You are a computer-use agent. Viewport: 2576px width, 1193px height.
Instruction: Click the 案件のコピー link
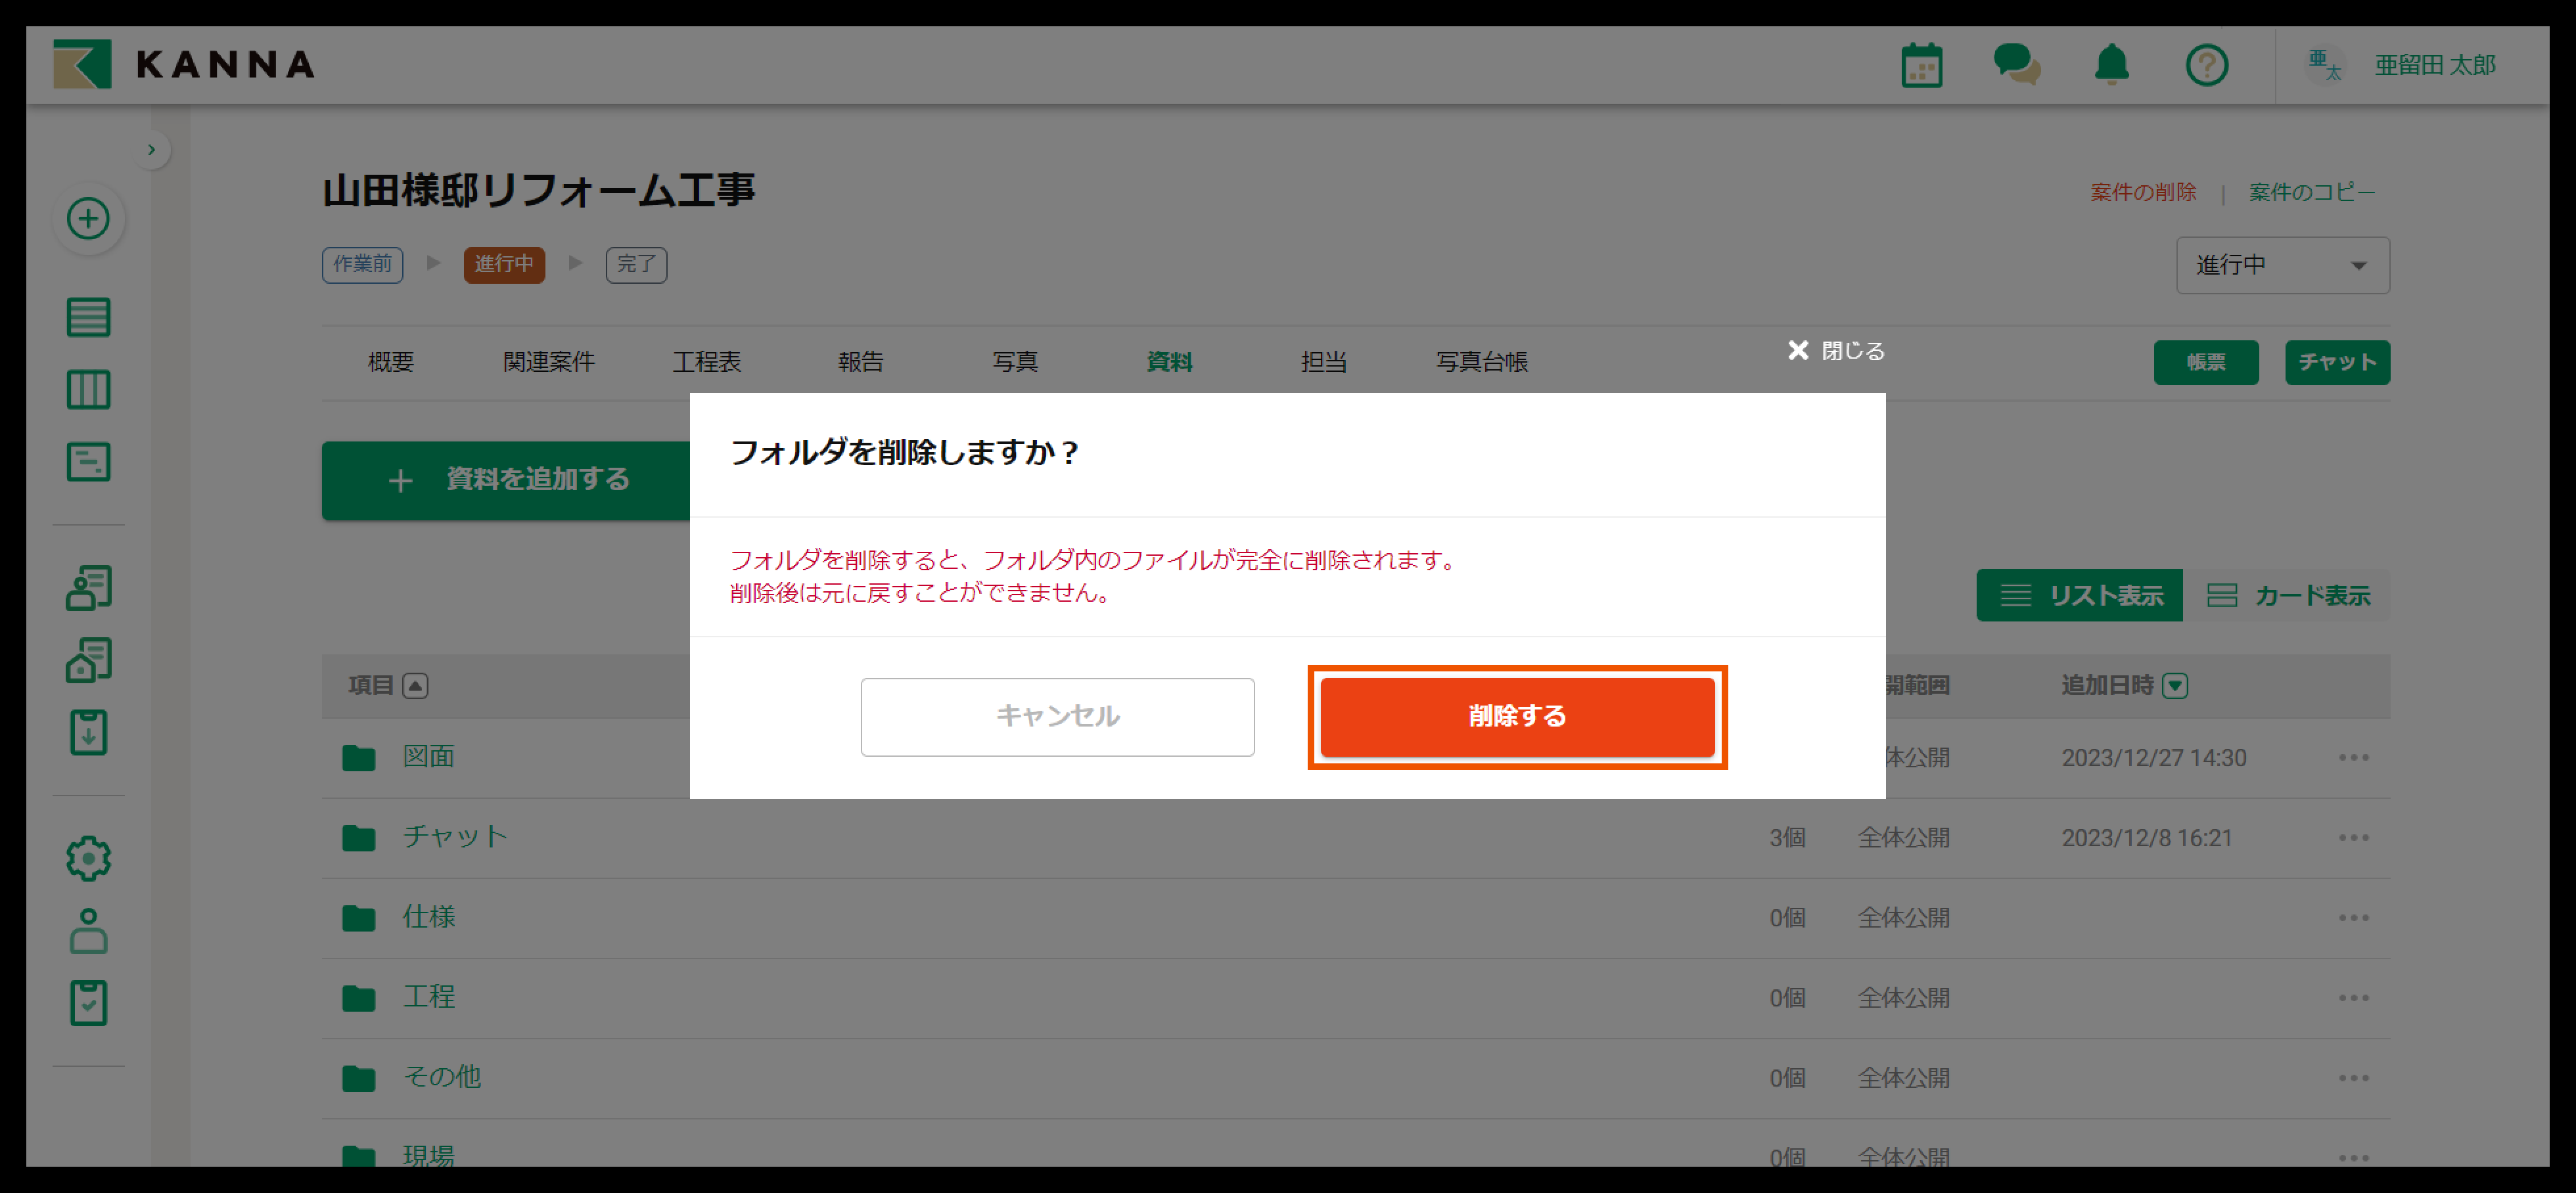2311,192
